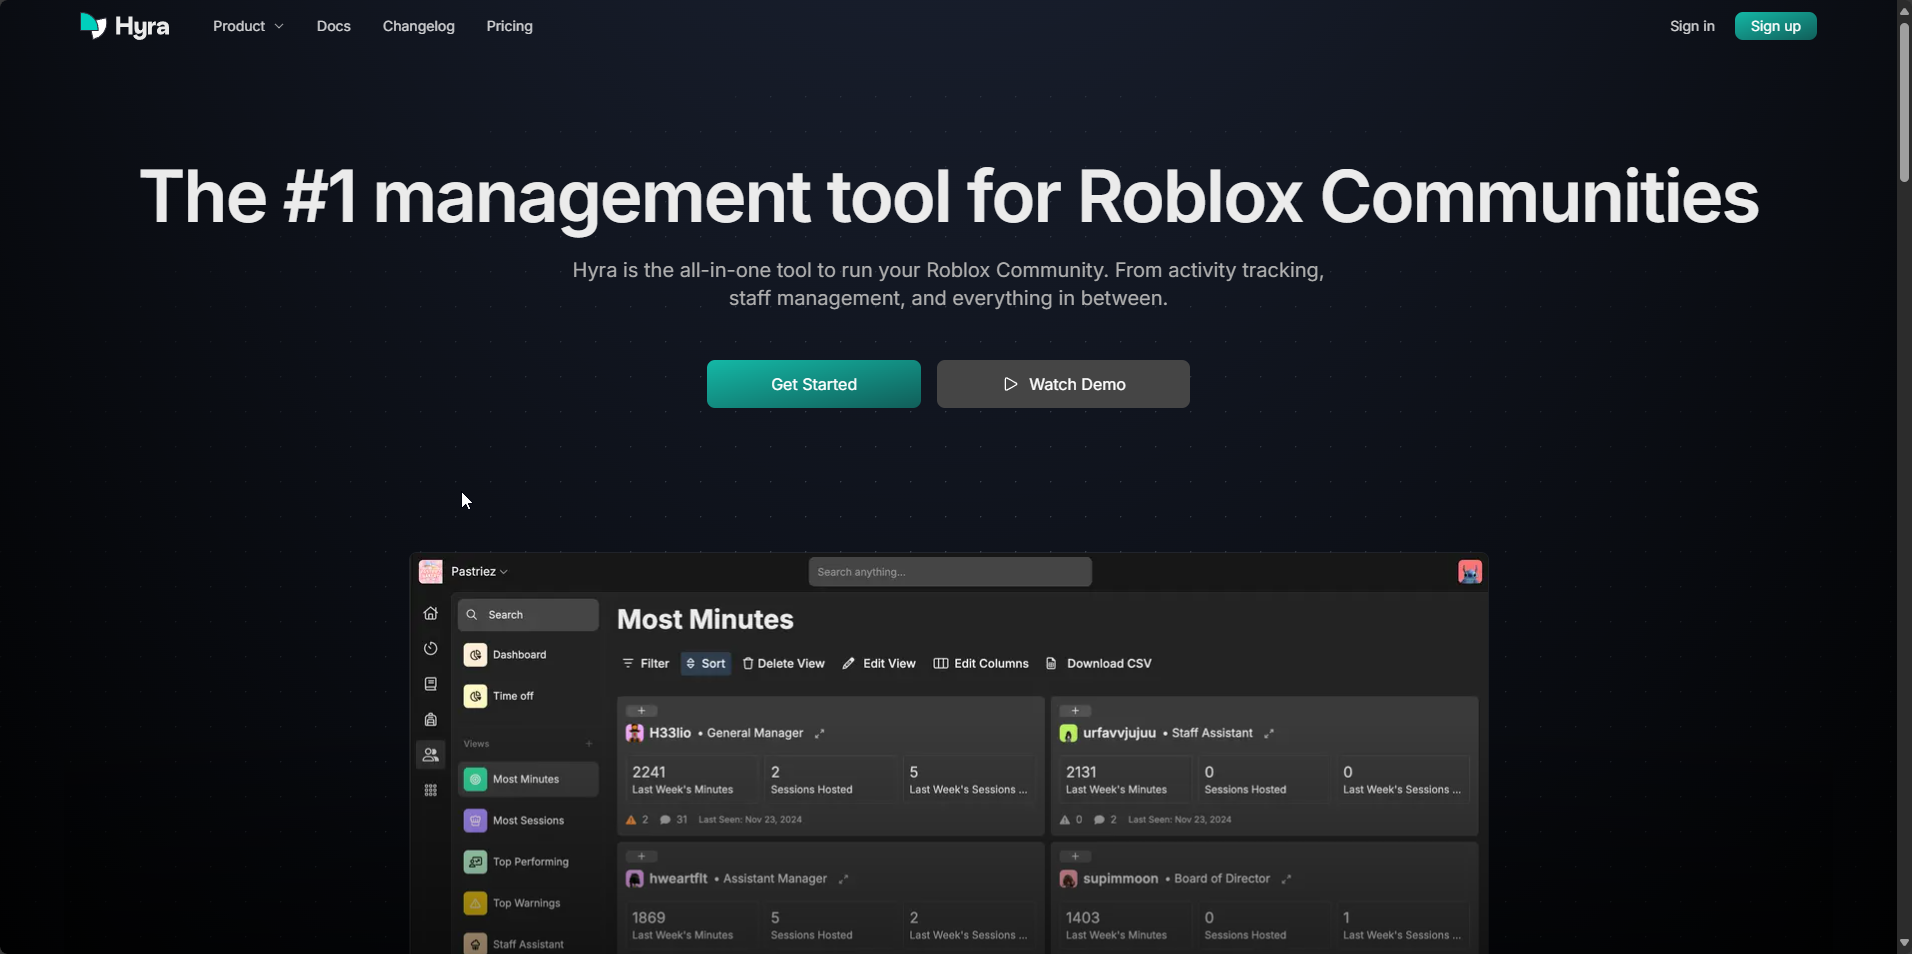The width and height of the screenshot is (1912, 954).
Task: Select the Top Performing view
Action: click(x=528, y=862)
